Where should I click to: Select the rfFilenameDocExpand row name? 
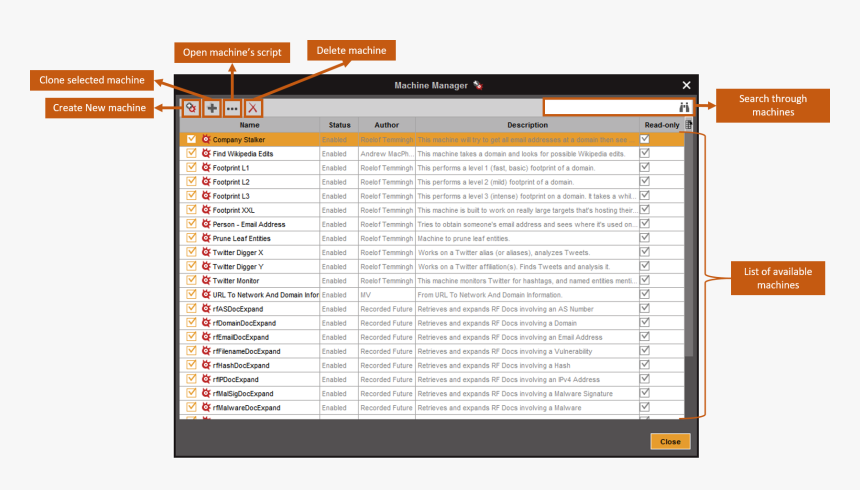(x=246, y=351)
